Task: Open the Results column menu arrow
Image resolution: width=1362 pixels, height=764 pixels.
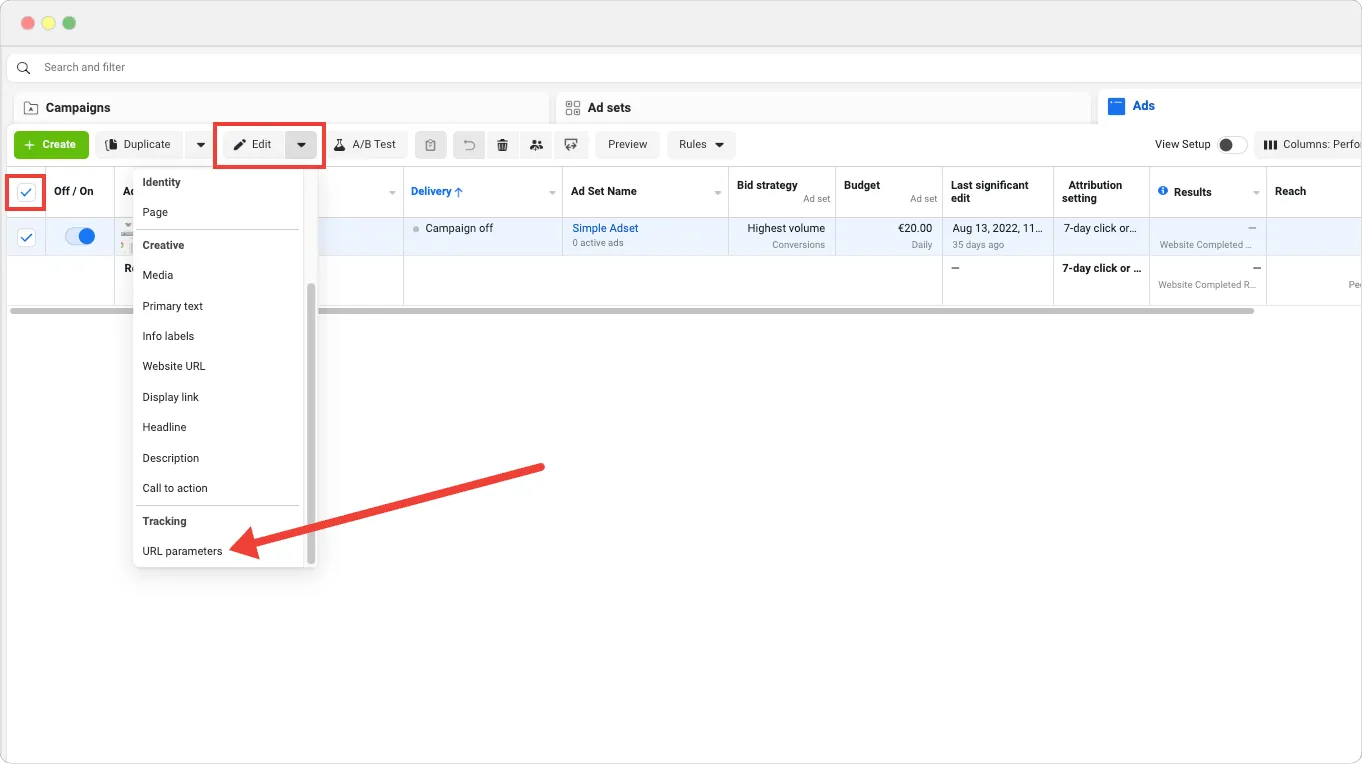Action: [1256, 193]
